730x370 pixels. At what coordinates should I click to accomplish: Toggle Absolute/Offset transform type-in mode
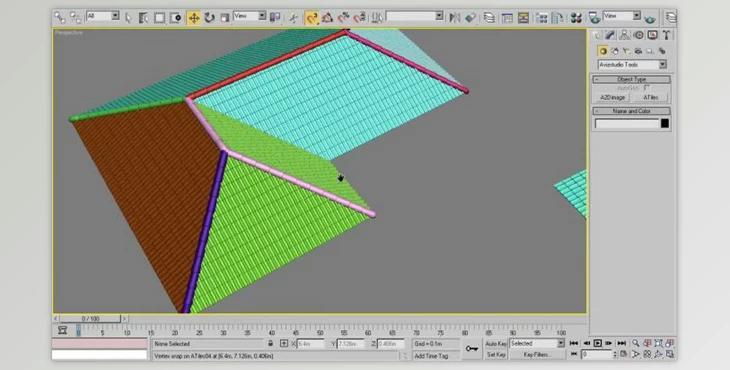[x=284, y=343]
